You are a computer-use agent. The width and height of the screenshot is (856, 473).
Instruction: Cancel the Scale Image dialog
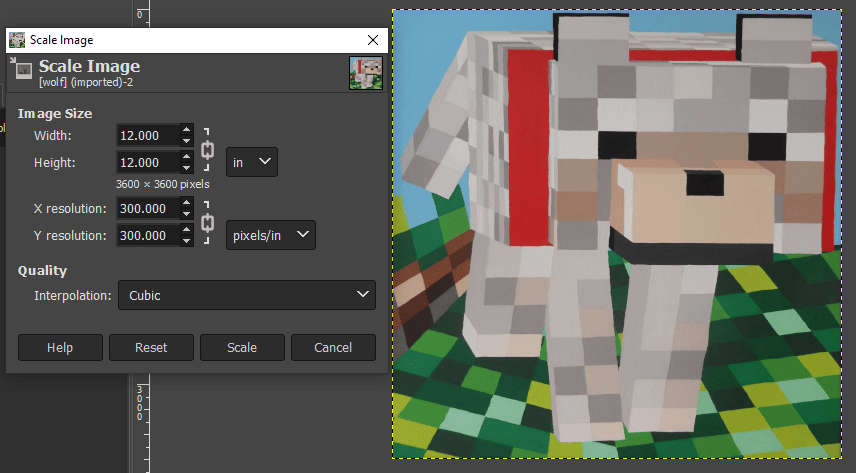pos(333,347)
